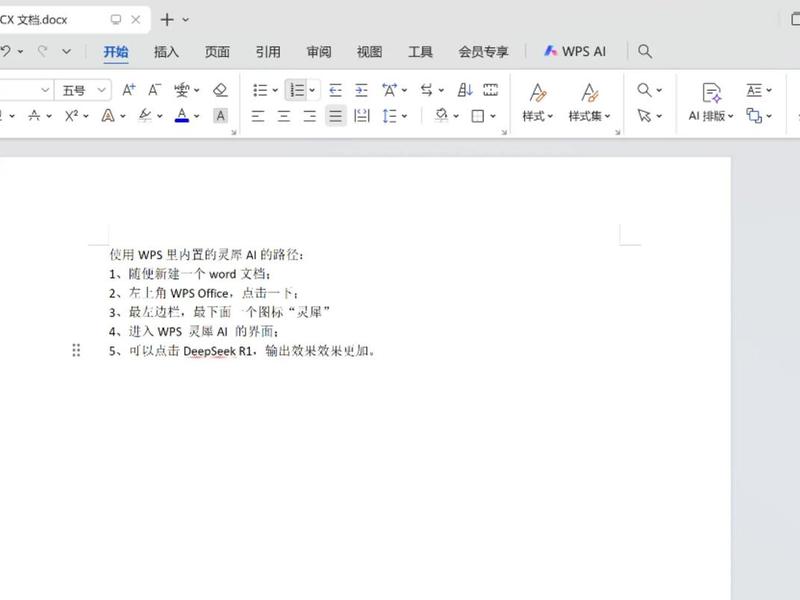Open the 会员专享 tab
This screenshot has width=800, height=600.
tap(483, 52)
